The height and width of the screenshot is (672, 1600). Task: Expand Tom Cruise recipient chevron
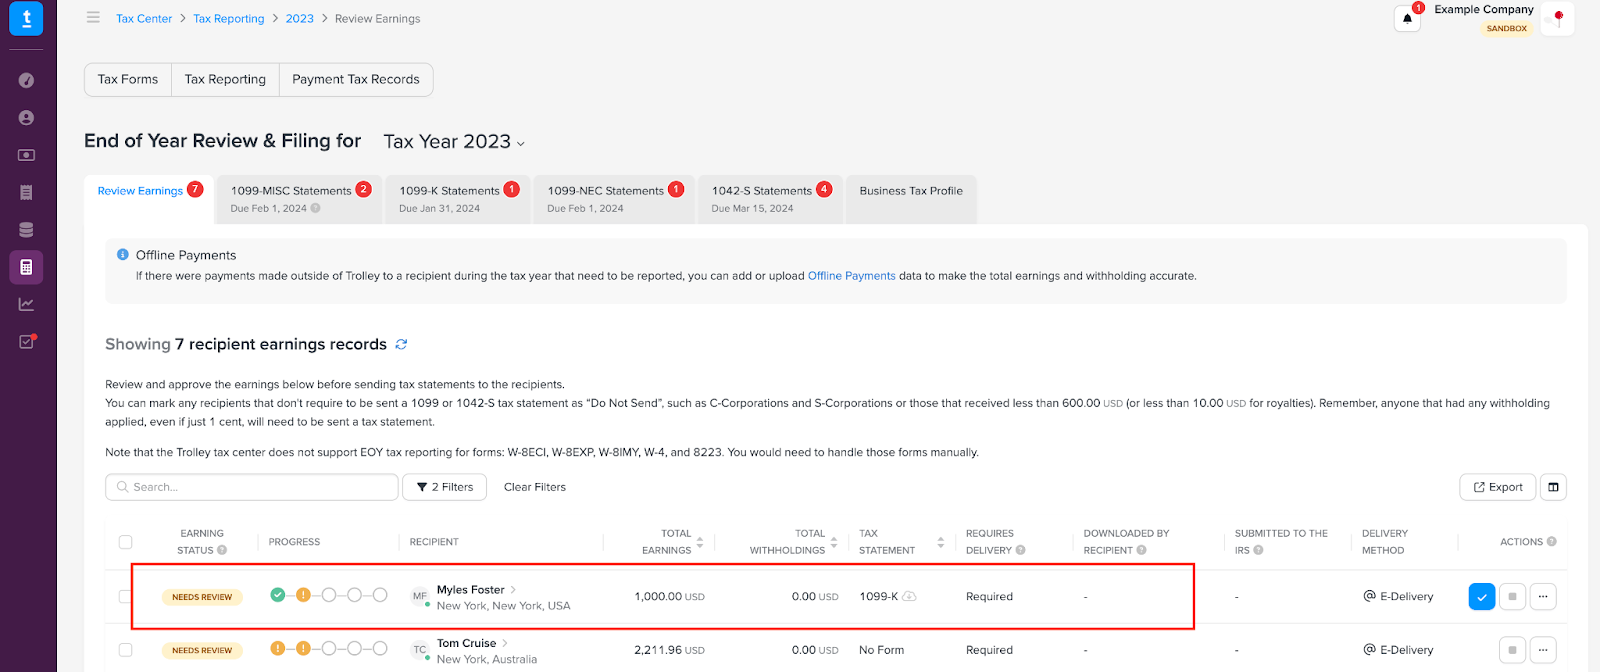tap(505, 643)
